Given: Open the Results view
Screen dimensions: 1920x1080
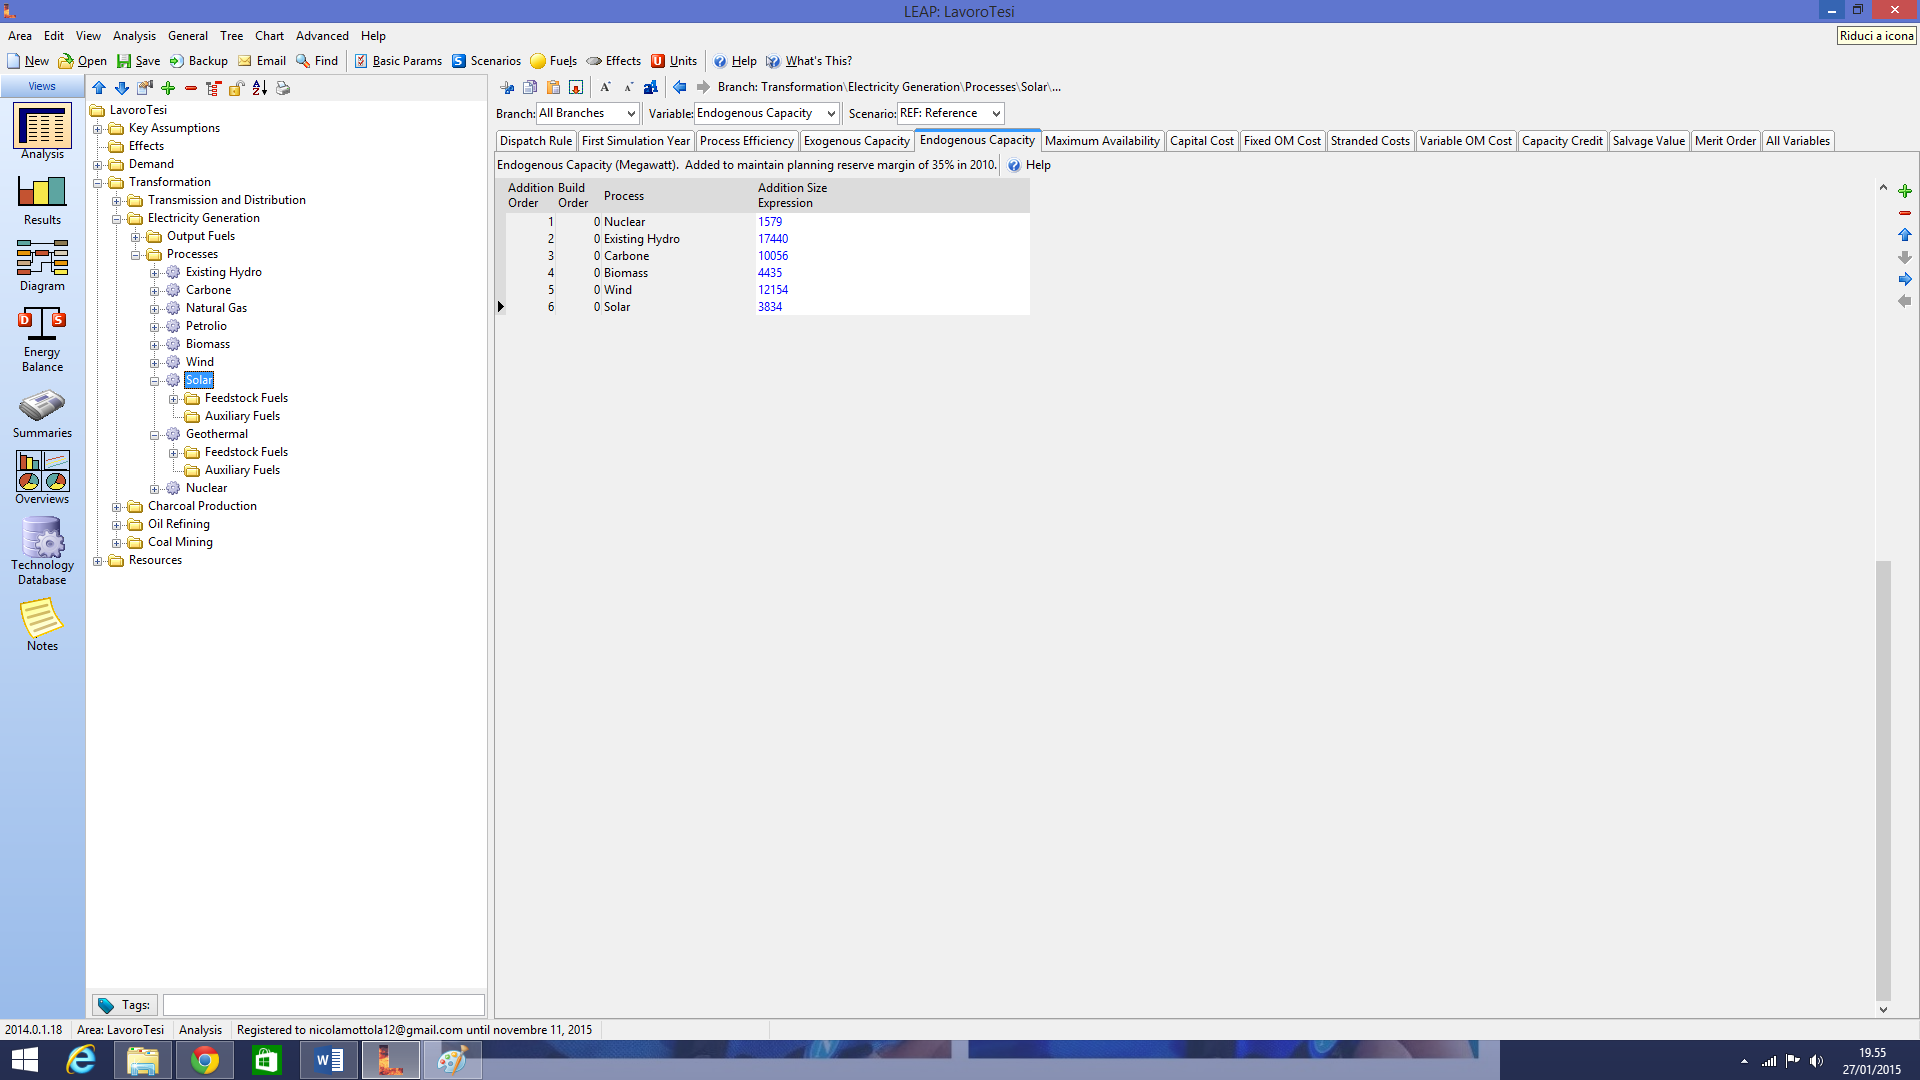Looking at the screenshot, I should (42, 199).
